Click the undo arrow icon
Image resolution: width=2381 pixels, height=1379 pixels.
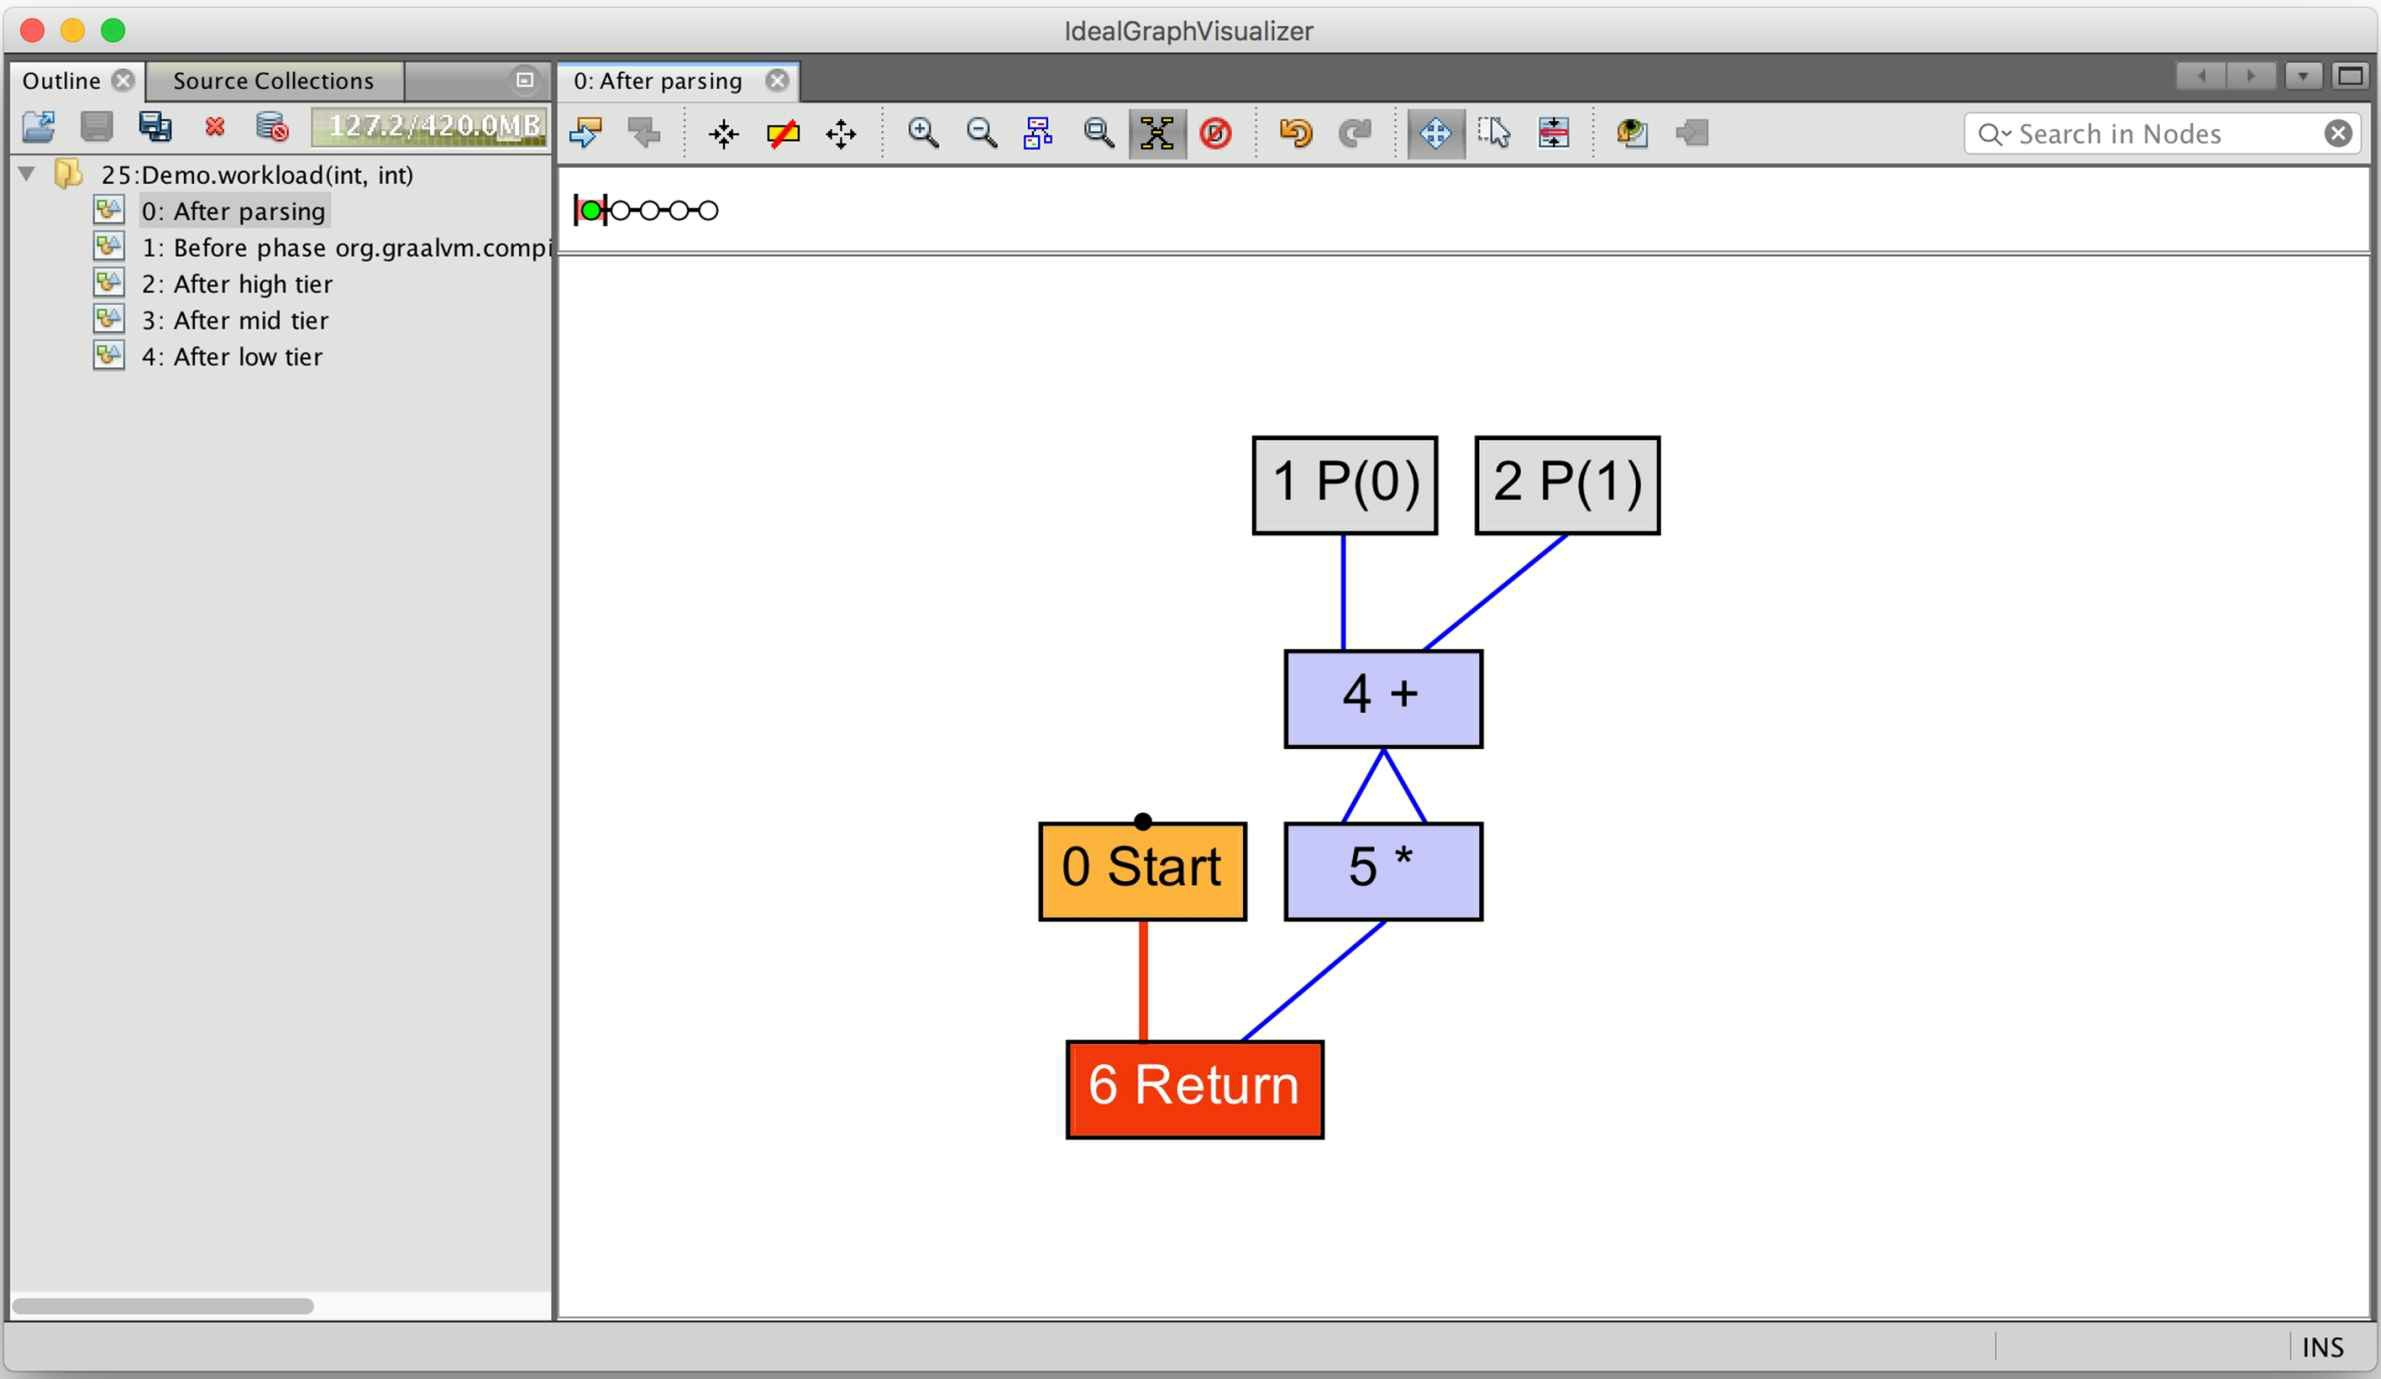[1295, 133]
